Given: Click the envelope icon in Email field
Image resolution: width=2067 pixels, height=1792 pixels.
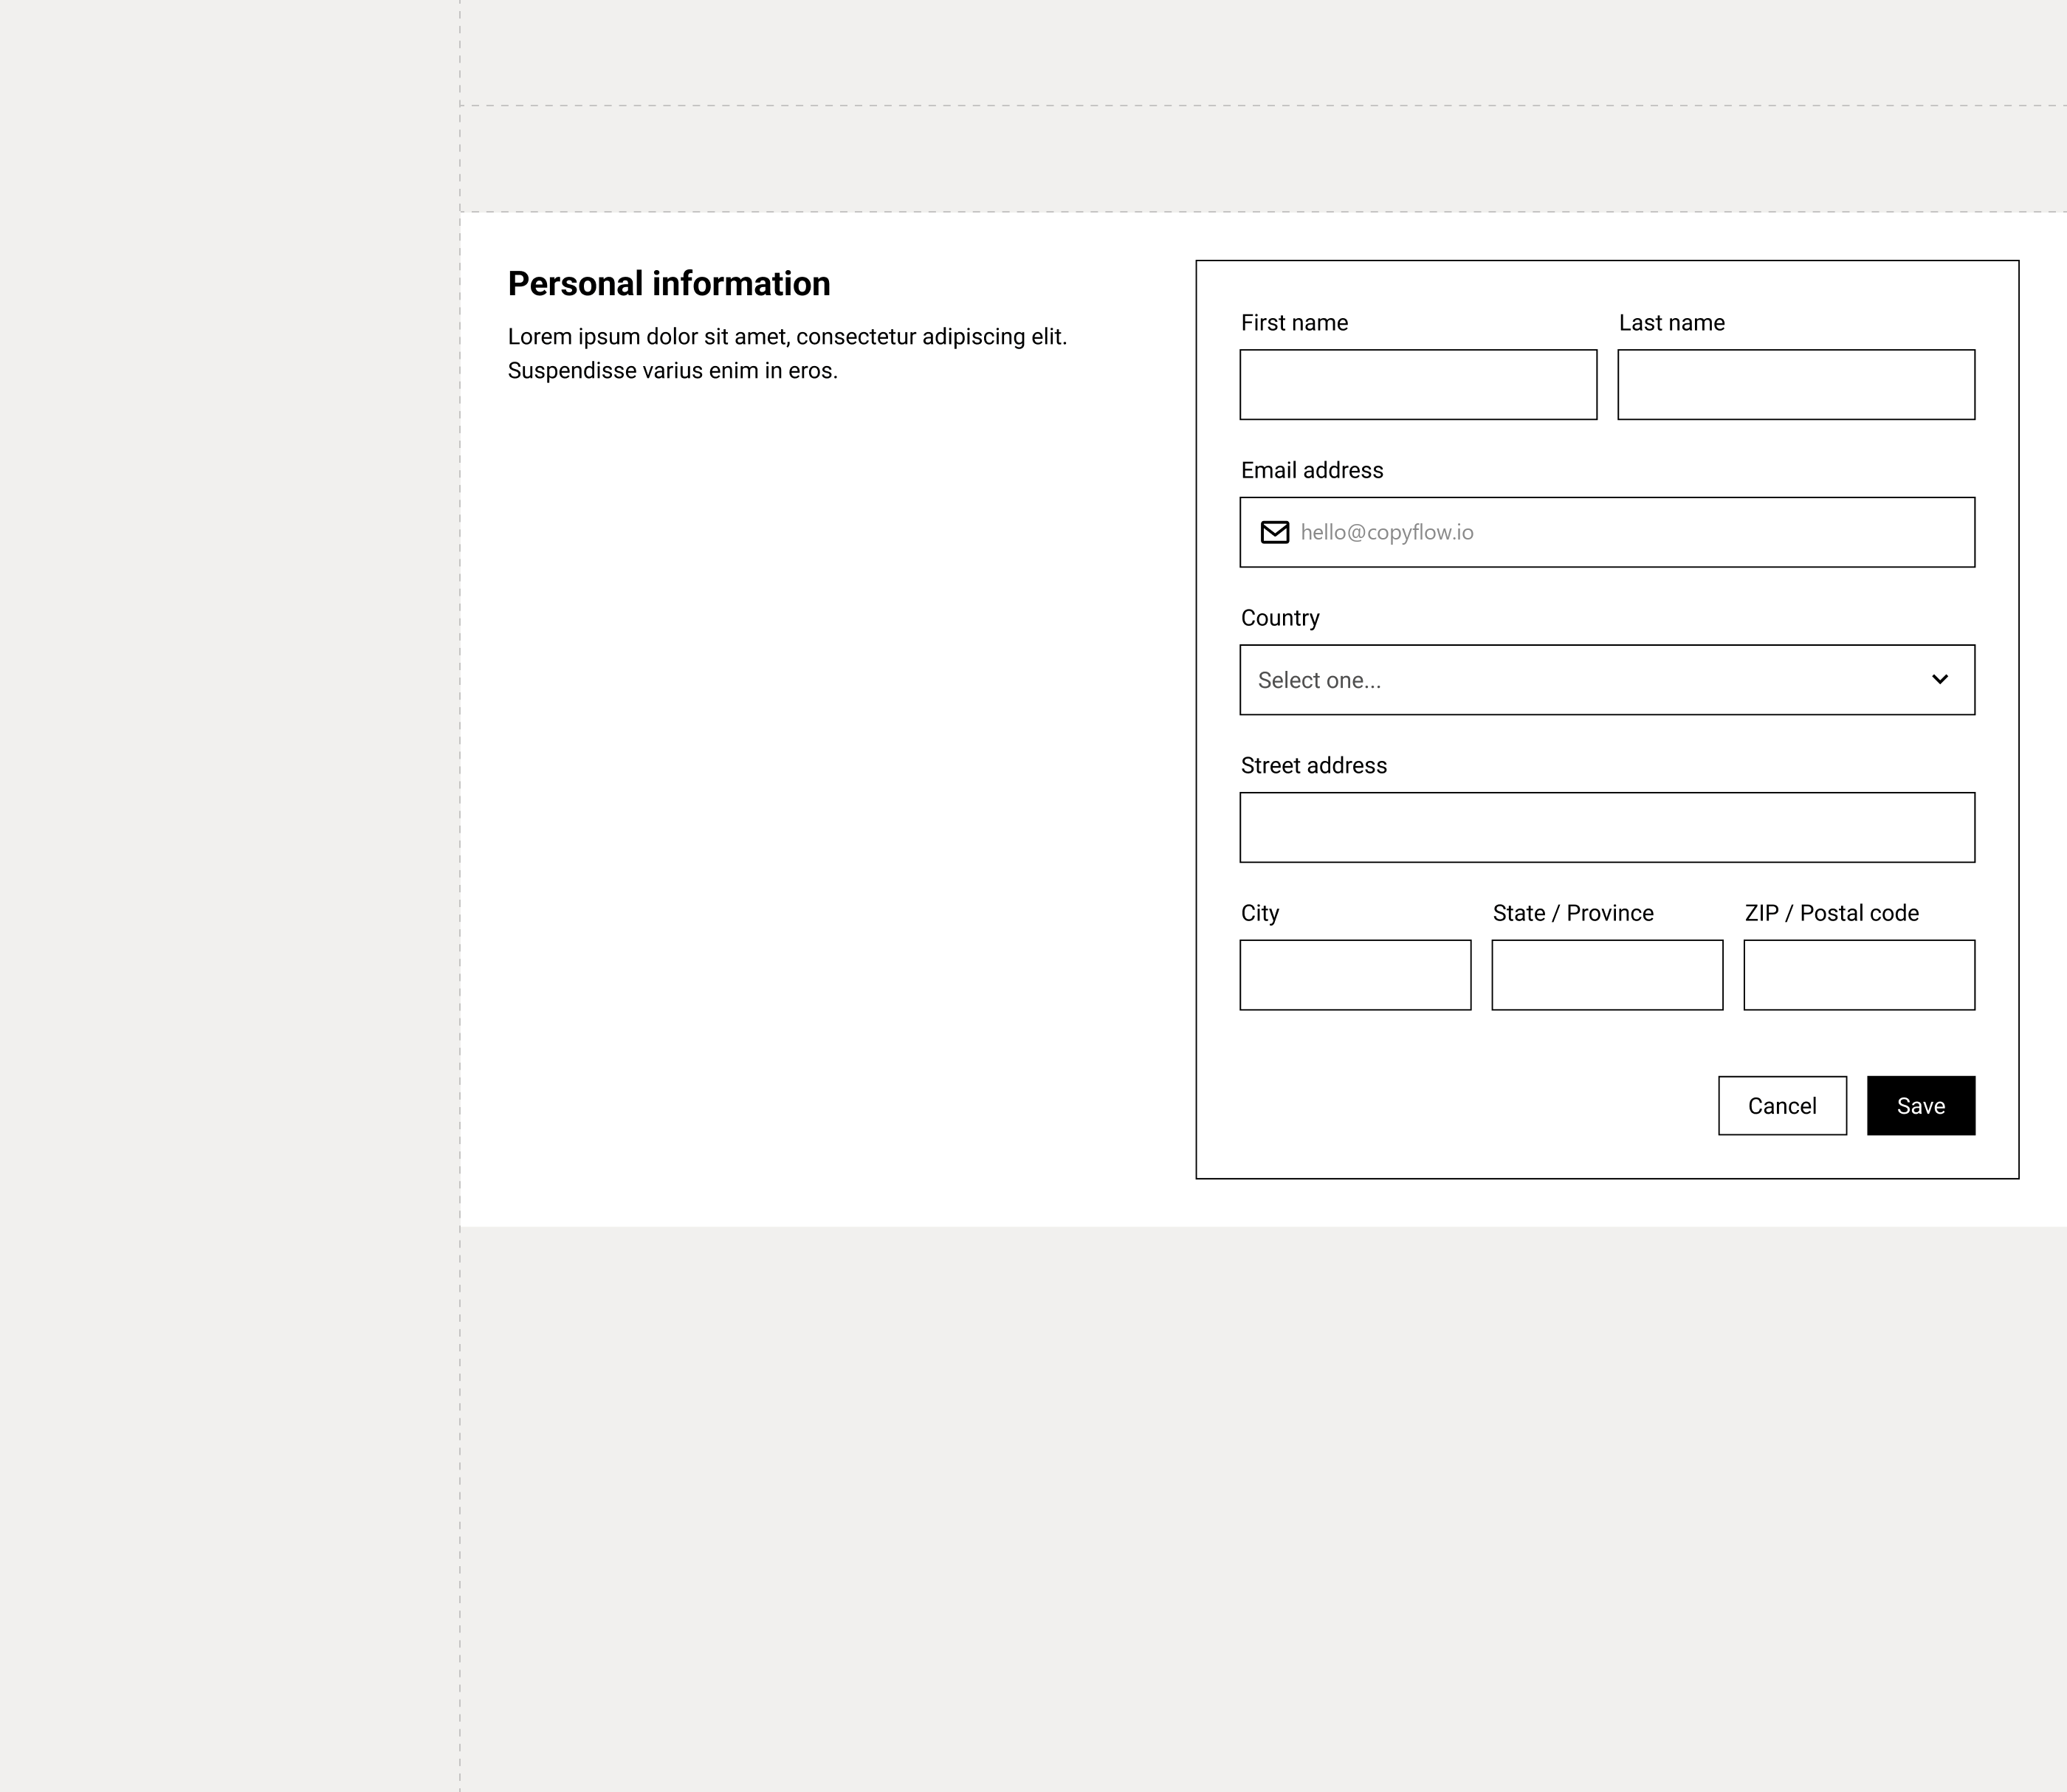Looking at the screenshot, I should [1274, 532].
